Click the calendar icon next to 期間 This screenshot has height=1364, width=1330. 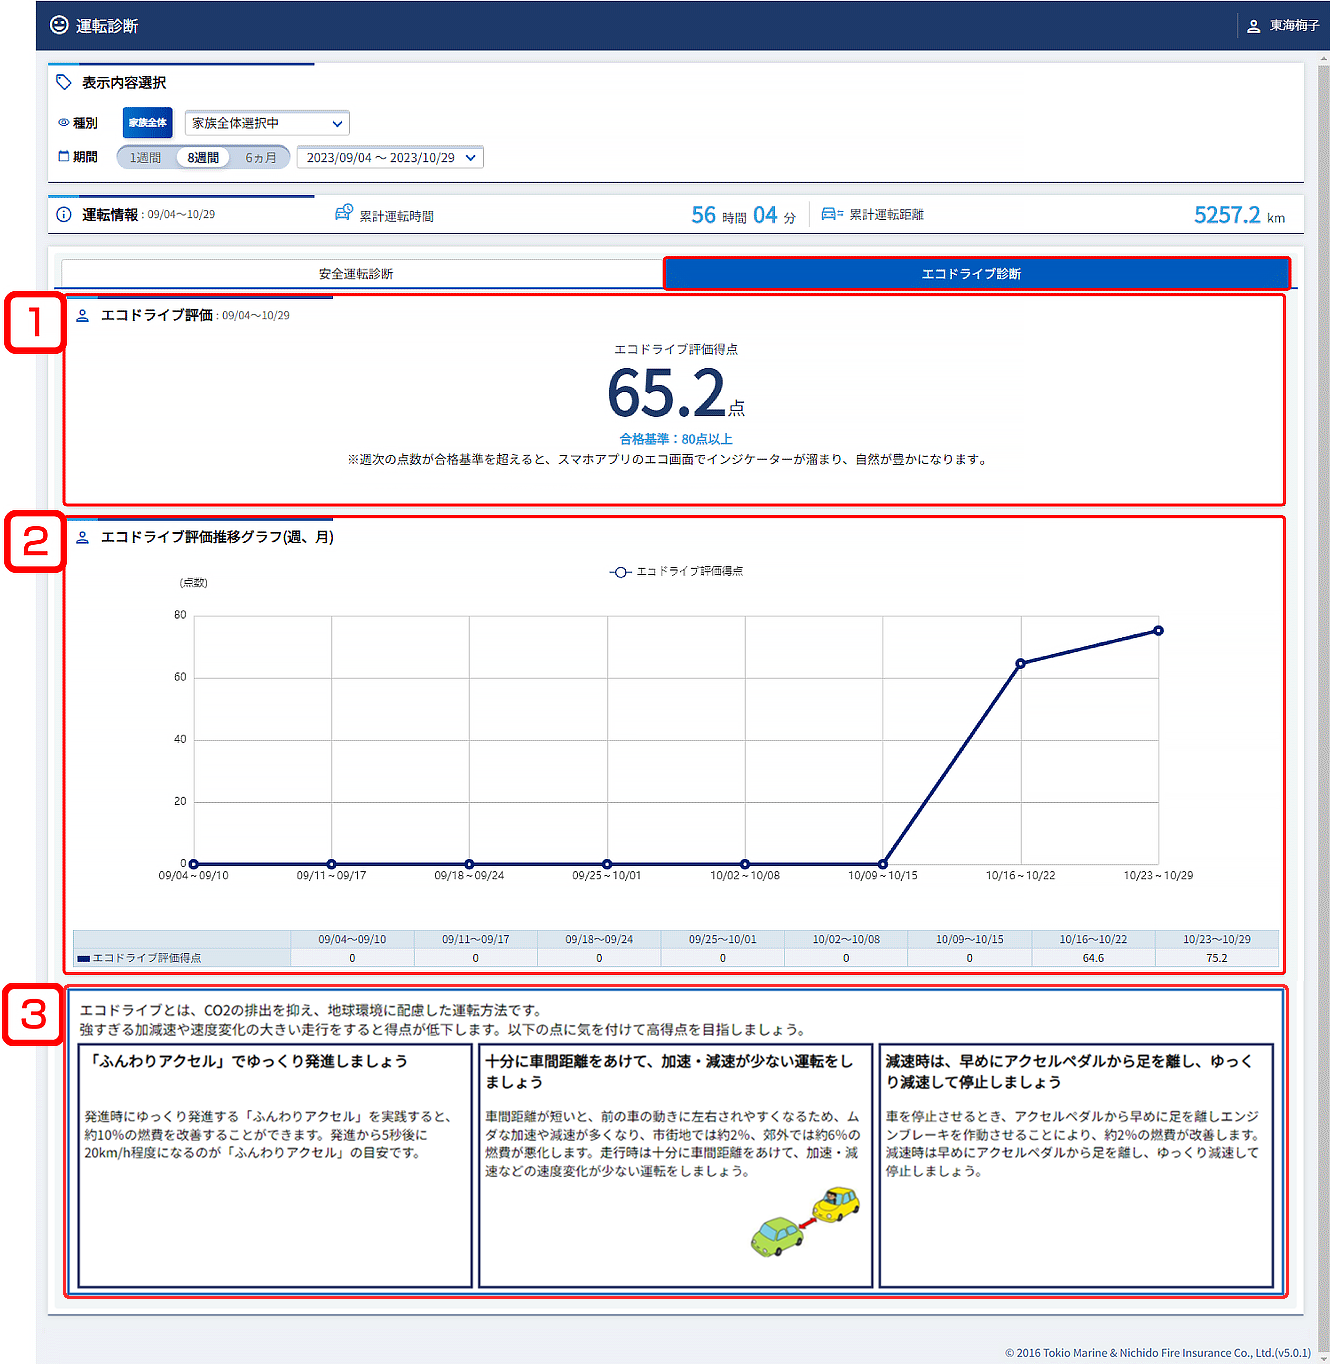64,157
